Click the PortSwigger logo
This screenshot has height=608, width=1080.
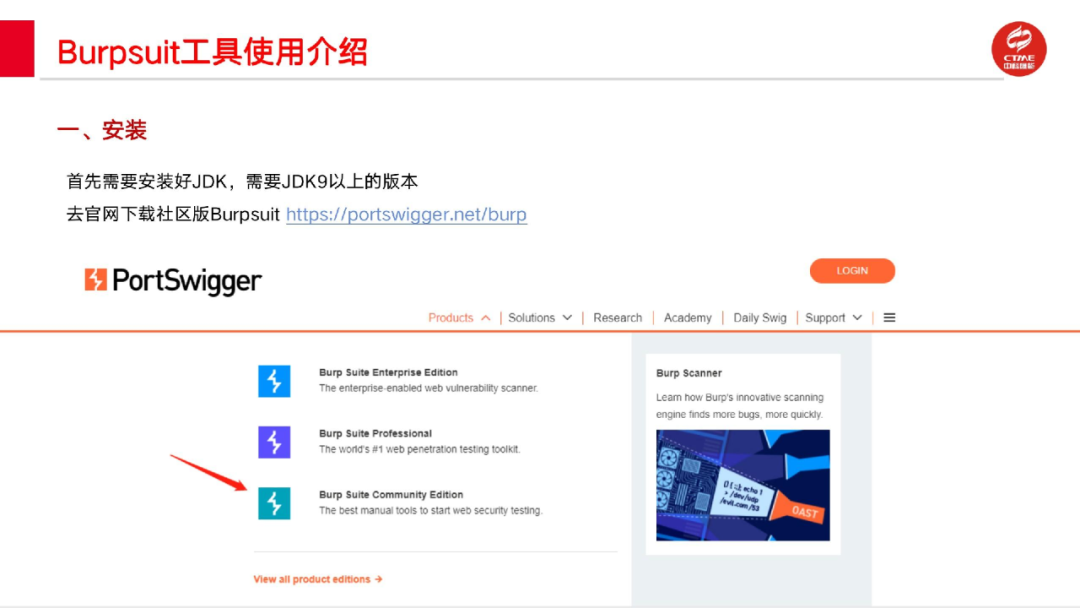(173, 280)
